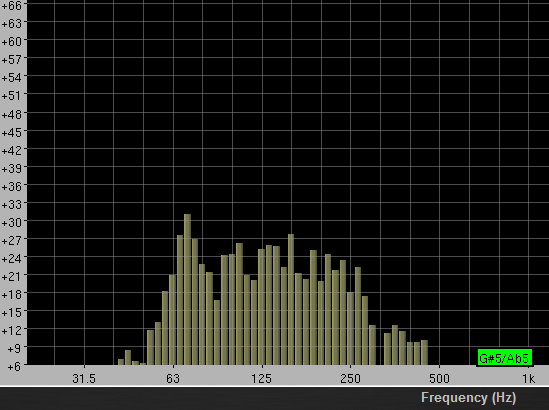549x410 pixels.
Task: Click the 1k frequency axis label
Action: coord(529,378)
